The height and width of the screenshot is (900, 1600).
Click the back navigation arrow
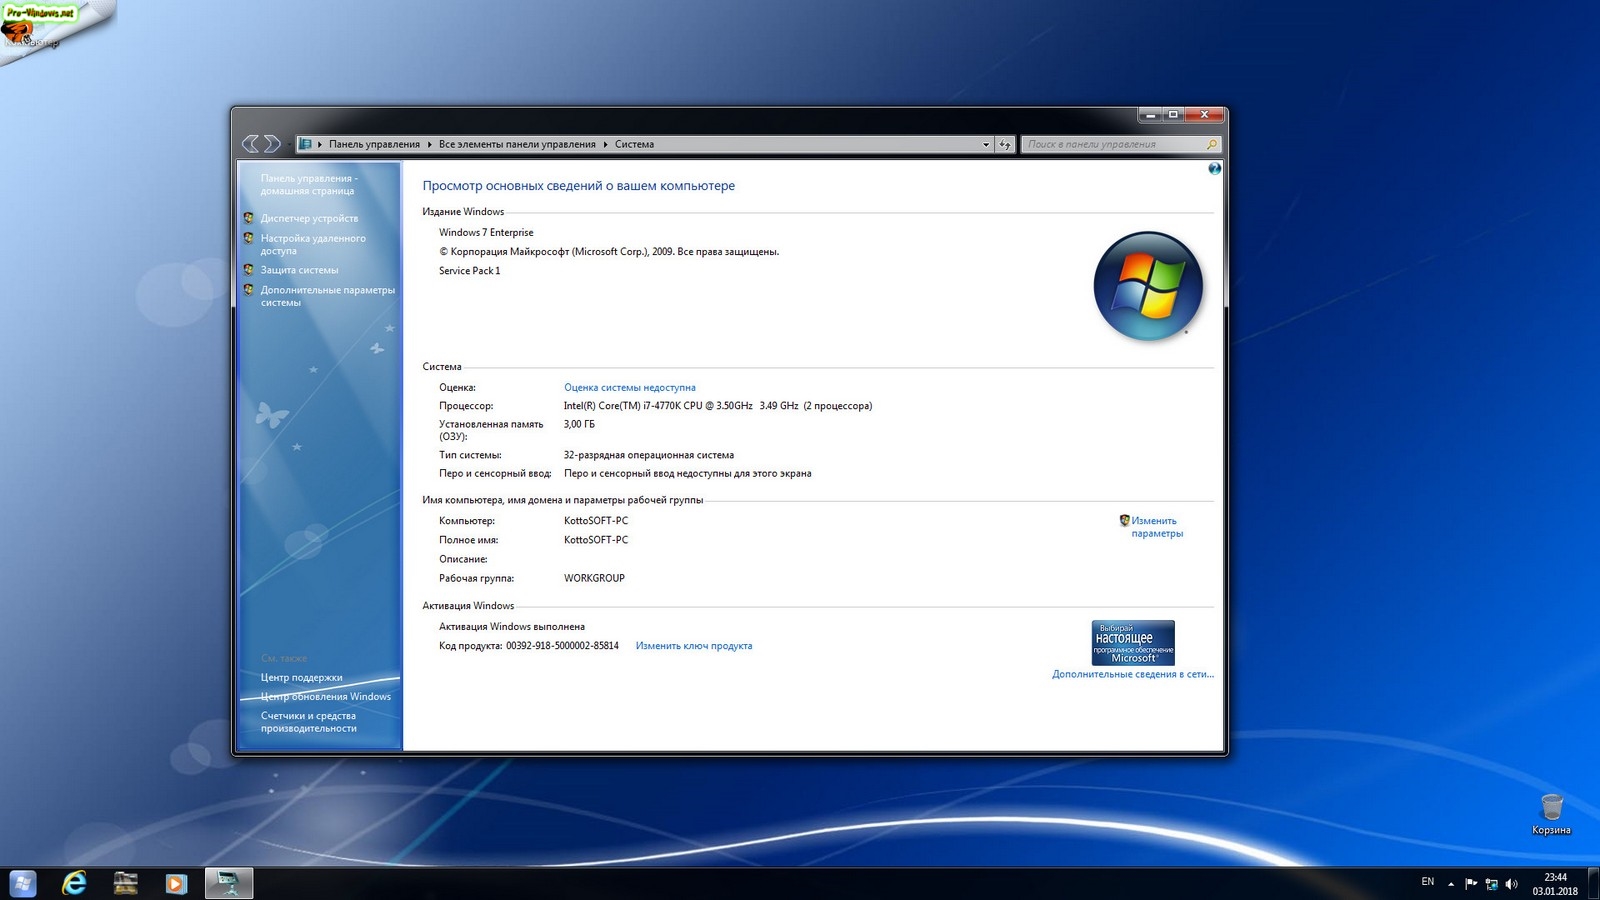coord(250,144)
